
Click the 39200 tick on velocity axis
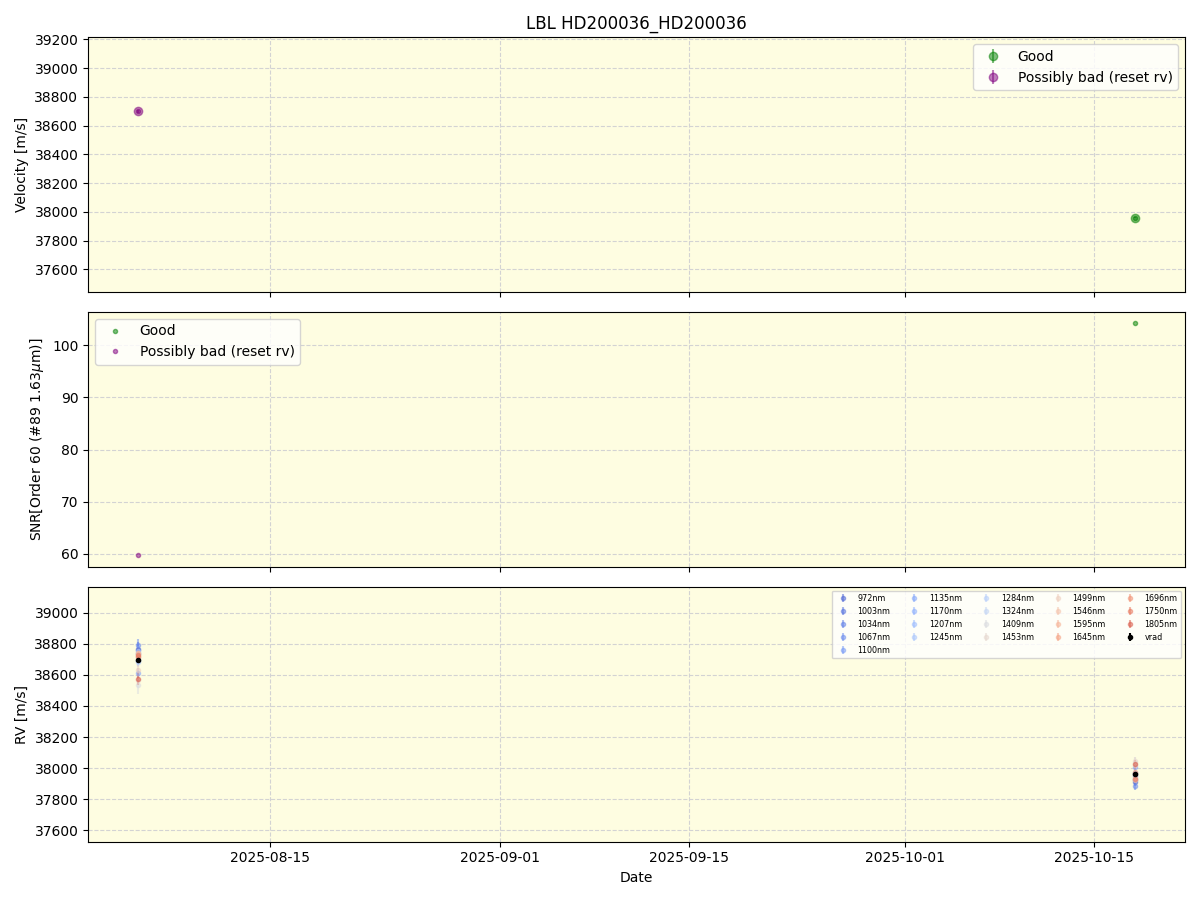point(57,40)
